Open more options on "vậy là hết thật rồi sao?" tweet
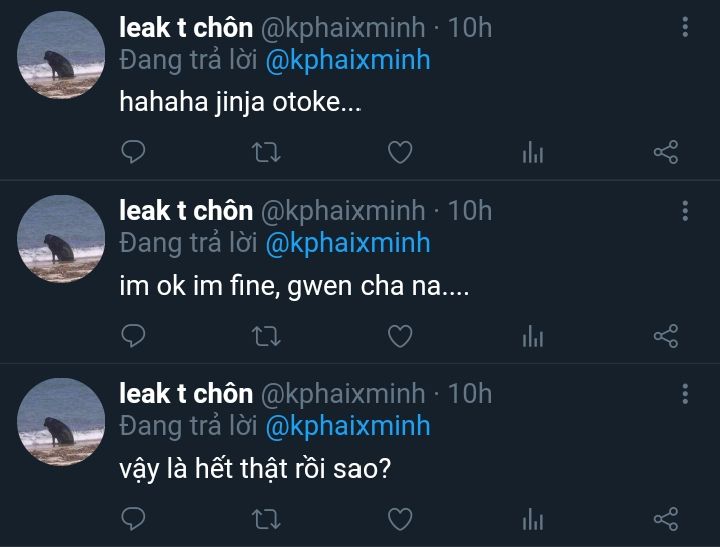720x547 pixels. point(685,393)
